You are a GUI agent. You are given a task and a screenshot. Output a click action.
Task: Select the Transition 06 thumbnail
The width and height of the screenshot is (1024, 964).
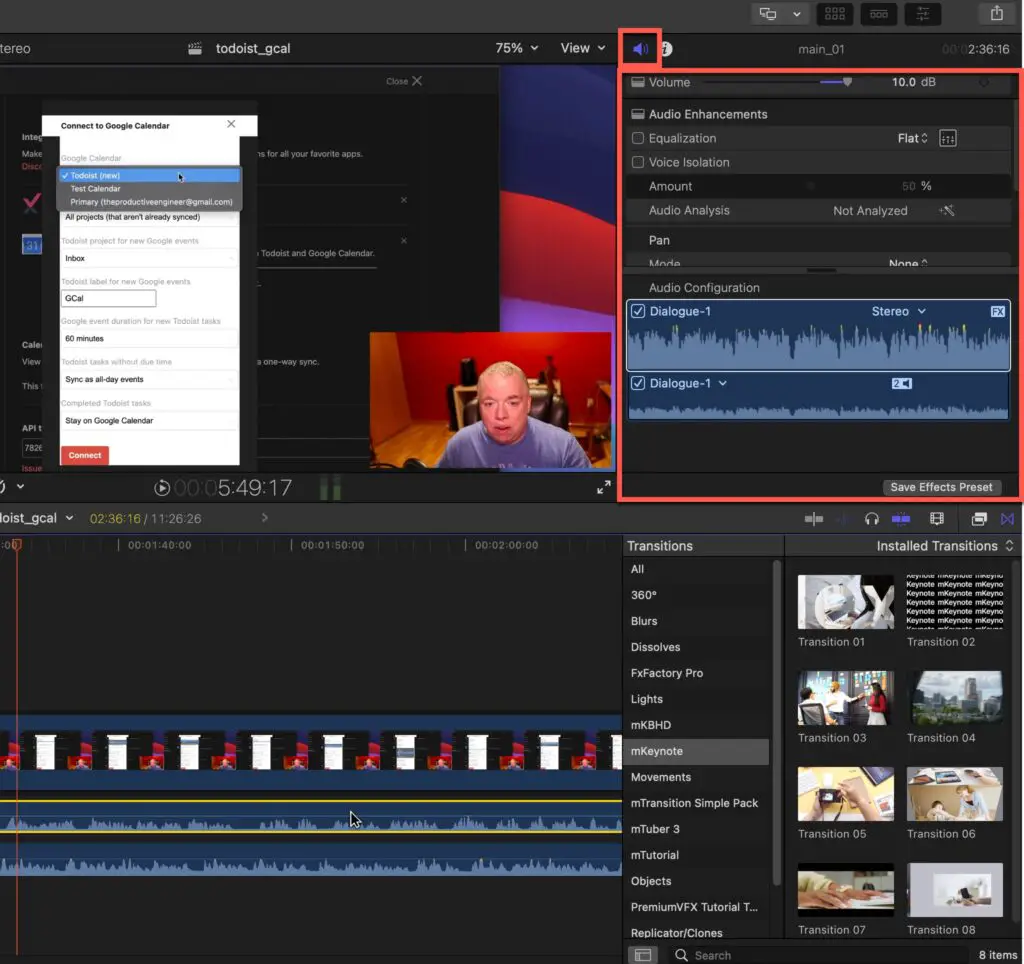pos(955,794)
